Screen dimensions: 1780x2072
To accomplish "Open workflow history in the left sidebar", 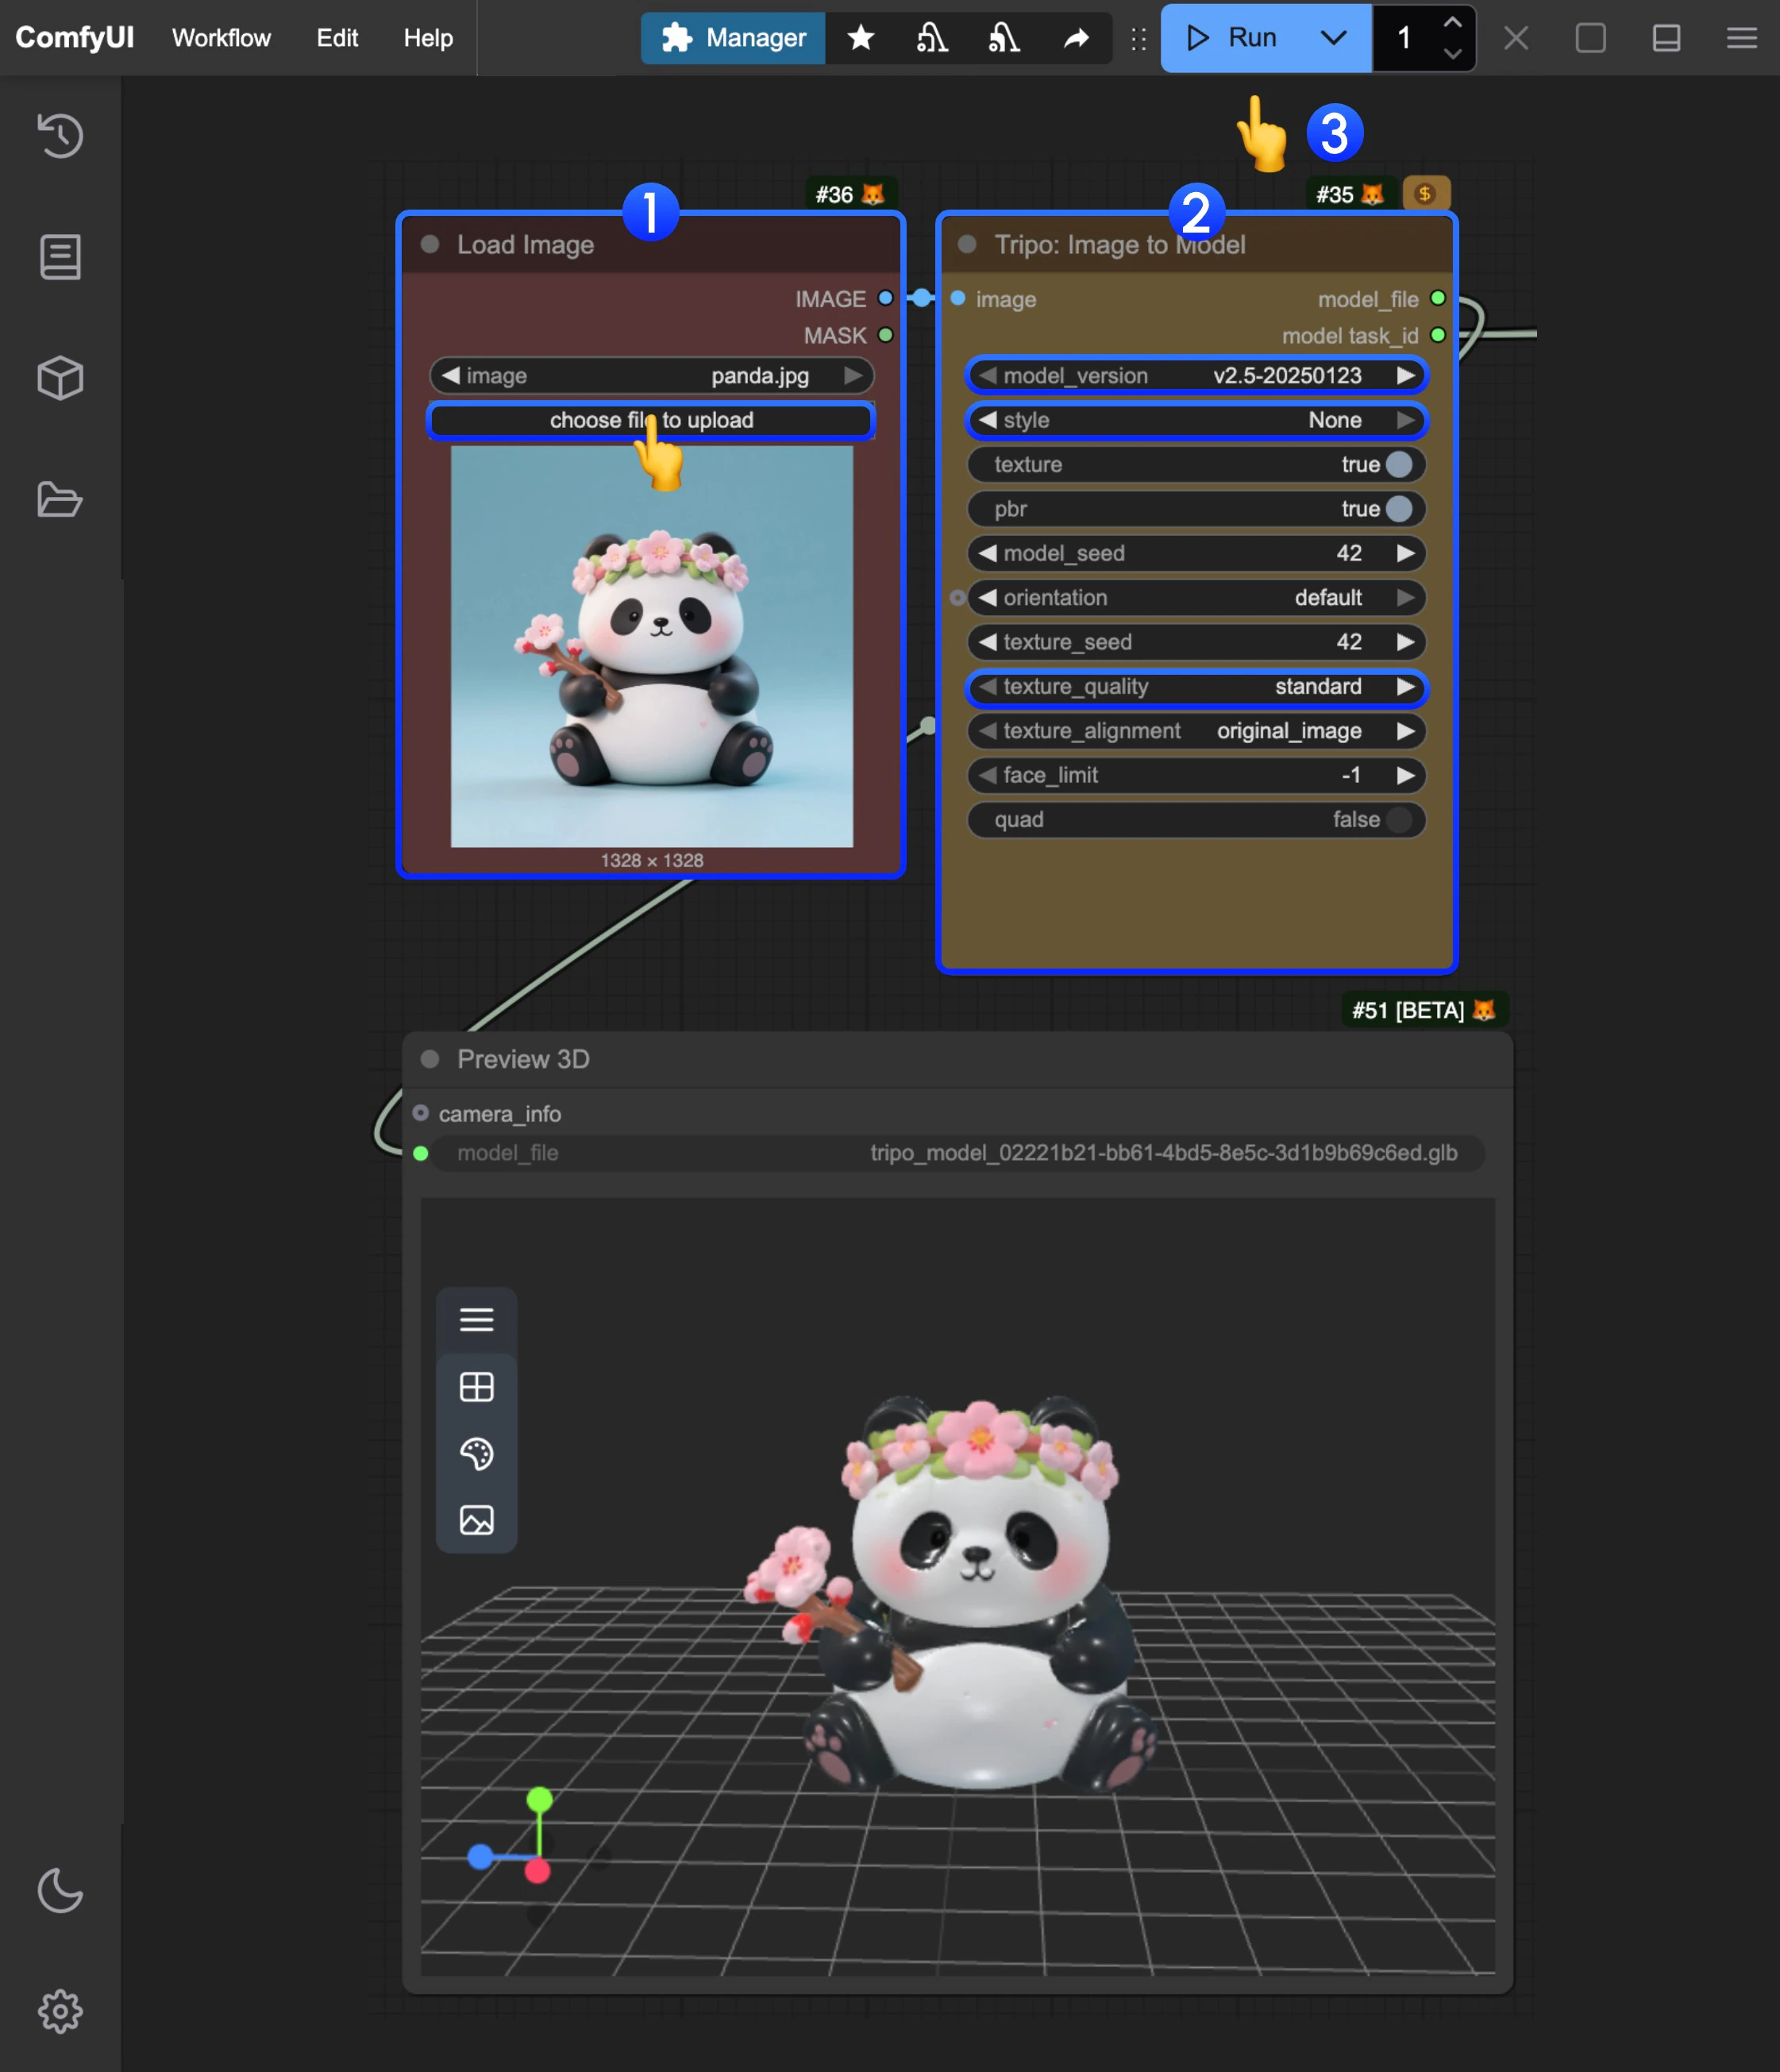I will [x=59, y=136].
